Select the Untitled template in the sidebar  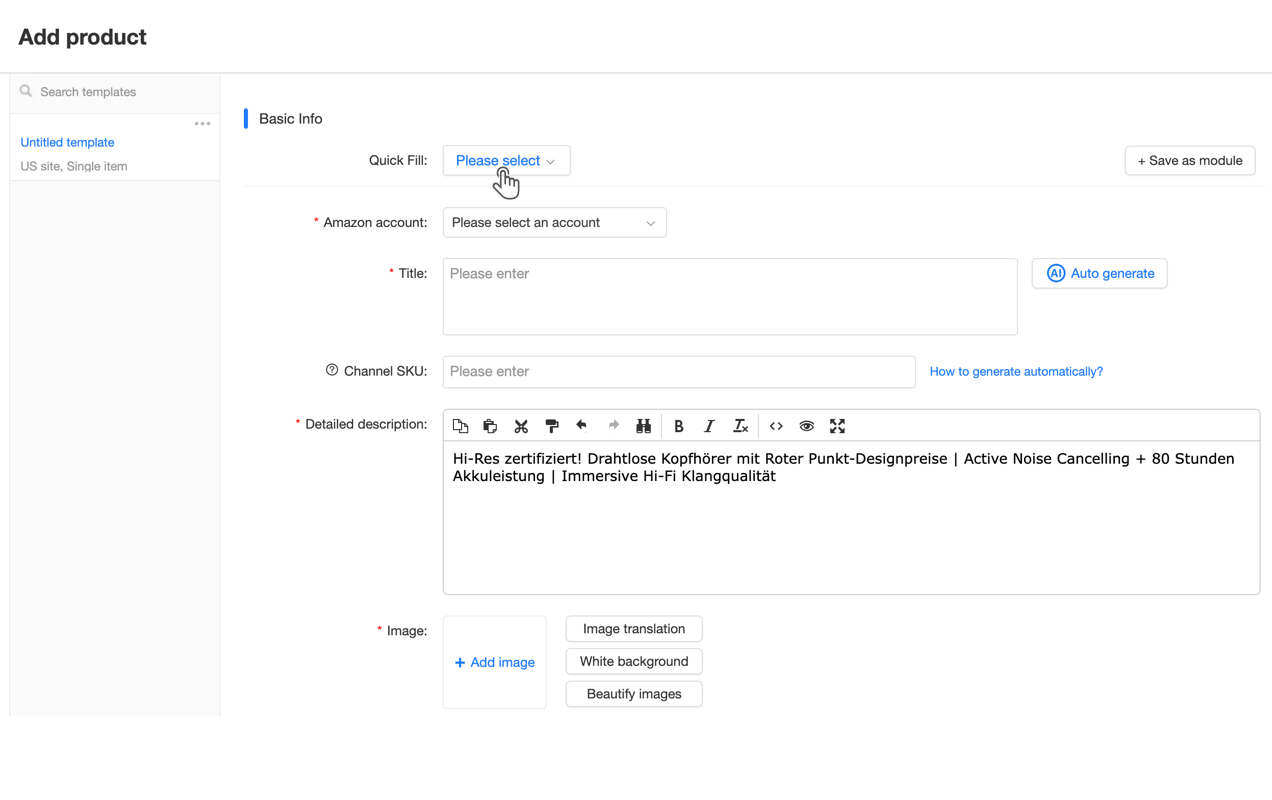tap(67, 142)
